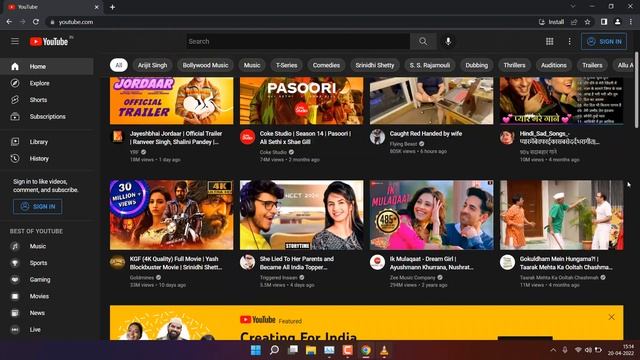The image size is (640, 360).
Task: Open Explore in sidebar
Action: click(47, 83)
